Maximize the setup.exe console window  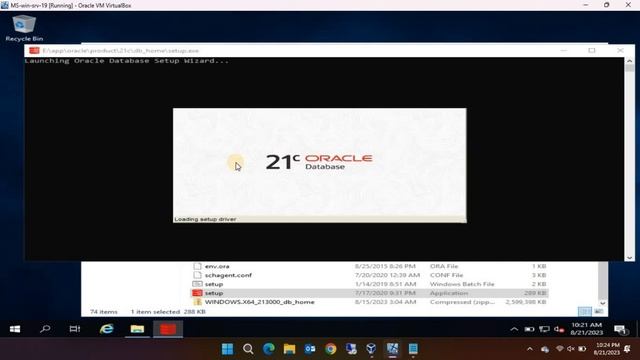(592, 51)
